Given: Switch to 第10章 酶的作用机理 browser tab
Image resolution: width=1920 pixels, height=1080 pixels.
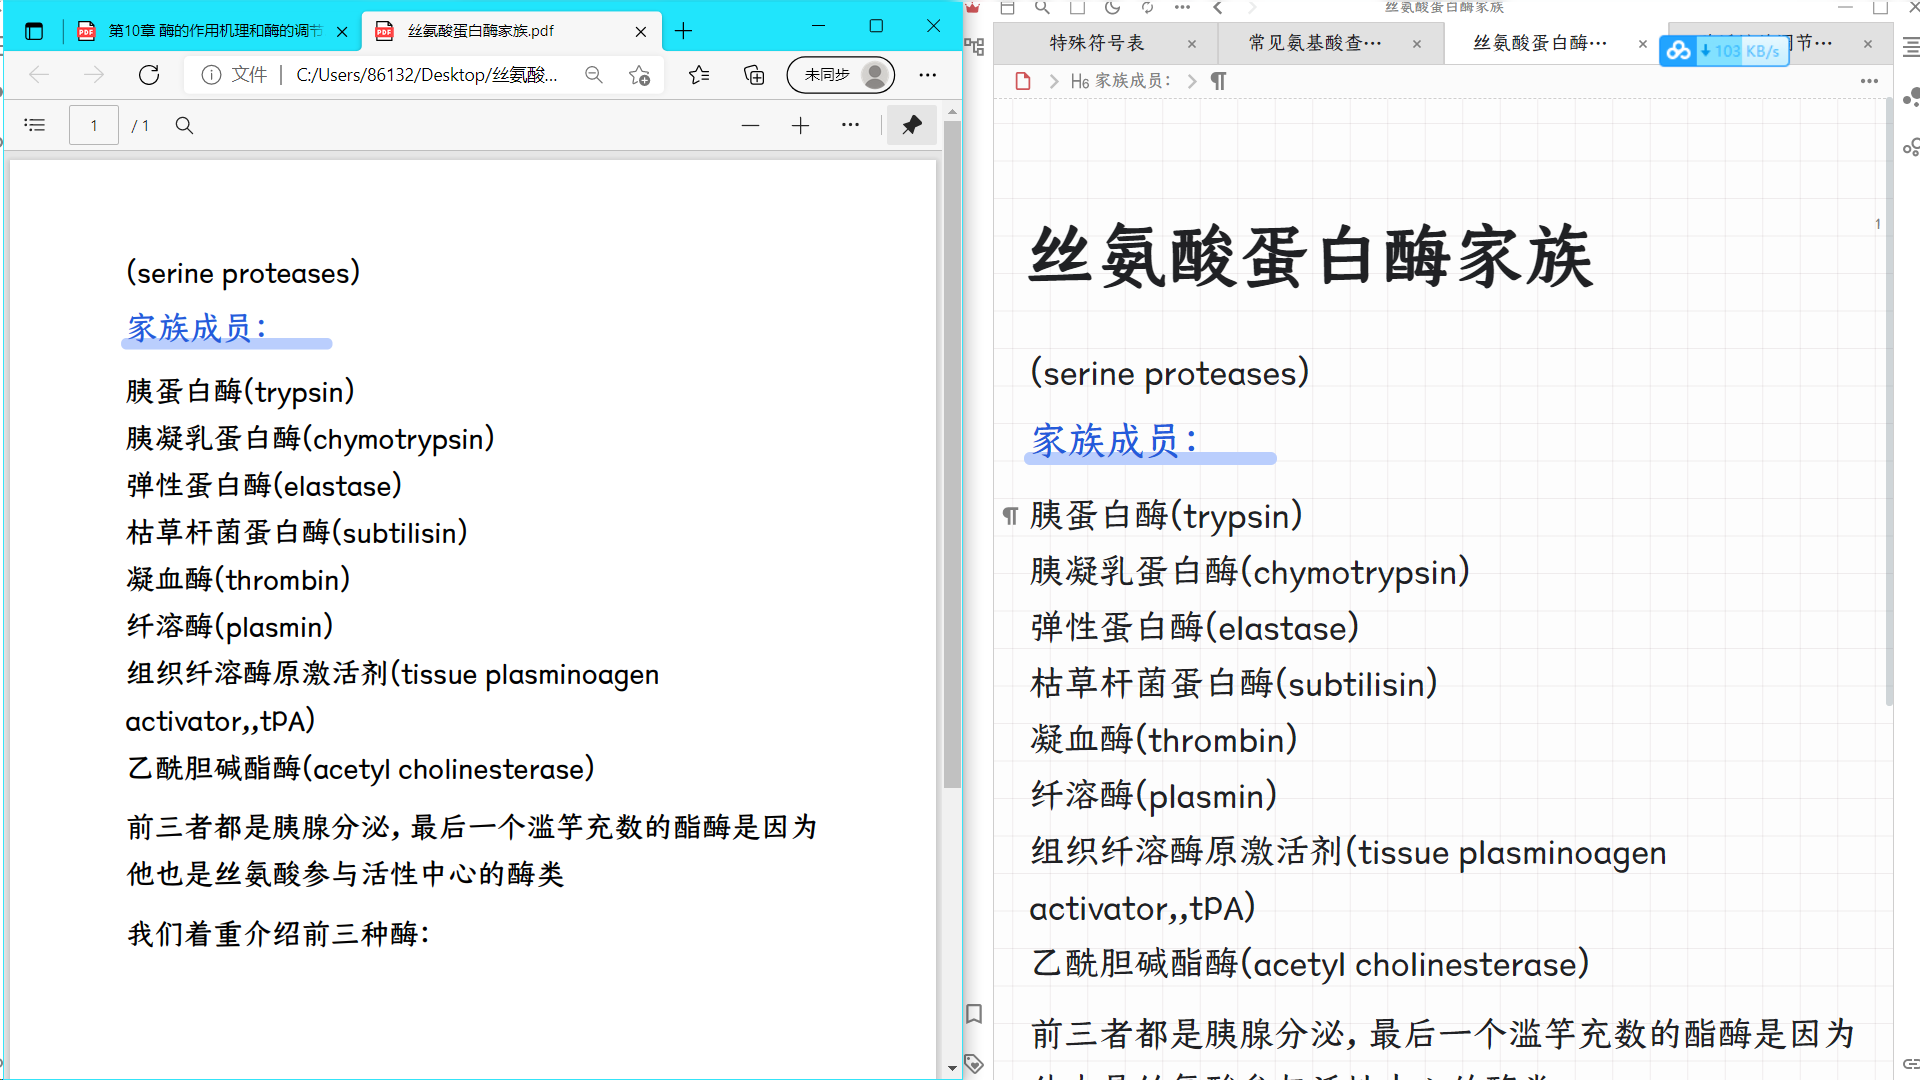Looking at the screenshot, I should (214, 31).
